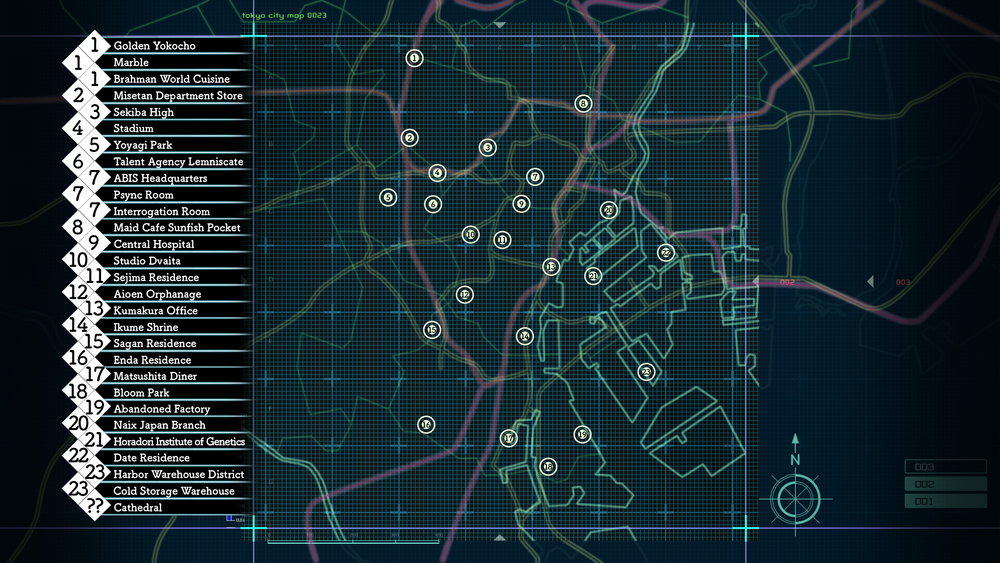
Task: Choose map marker 4 for the Stadium
Action: pos(437,173)
